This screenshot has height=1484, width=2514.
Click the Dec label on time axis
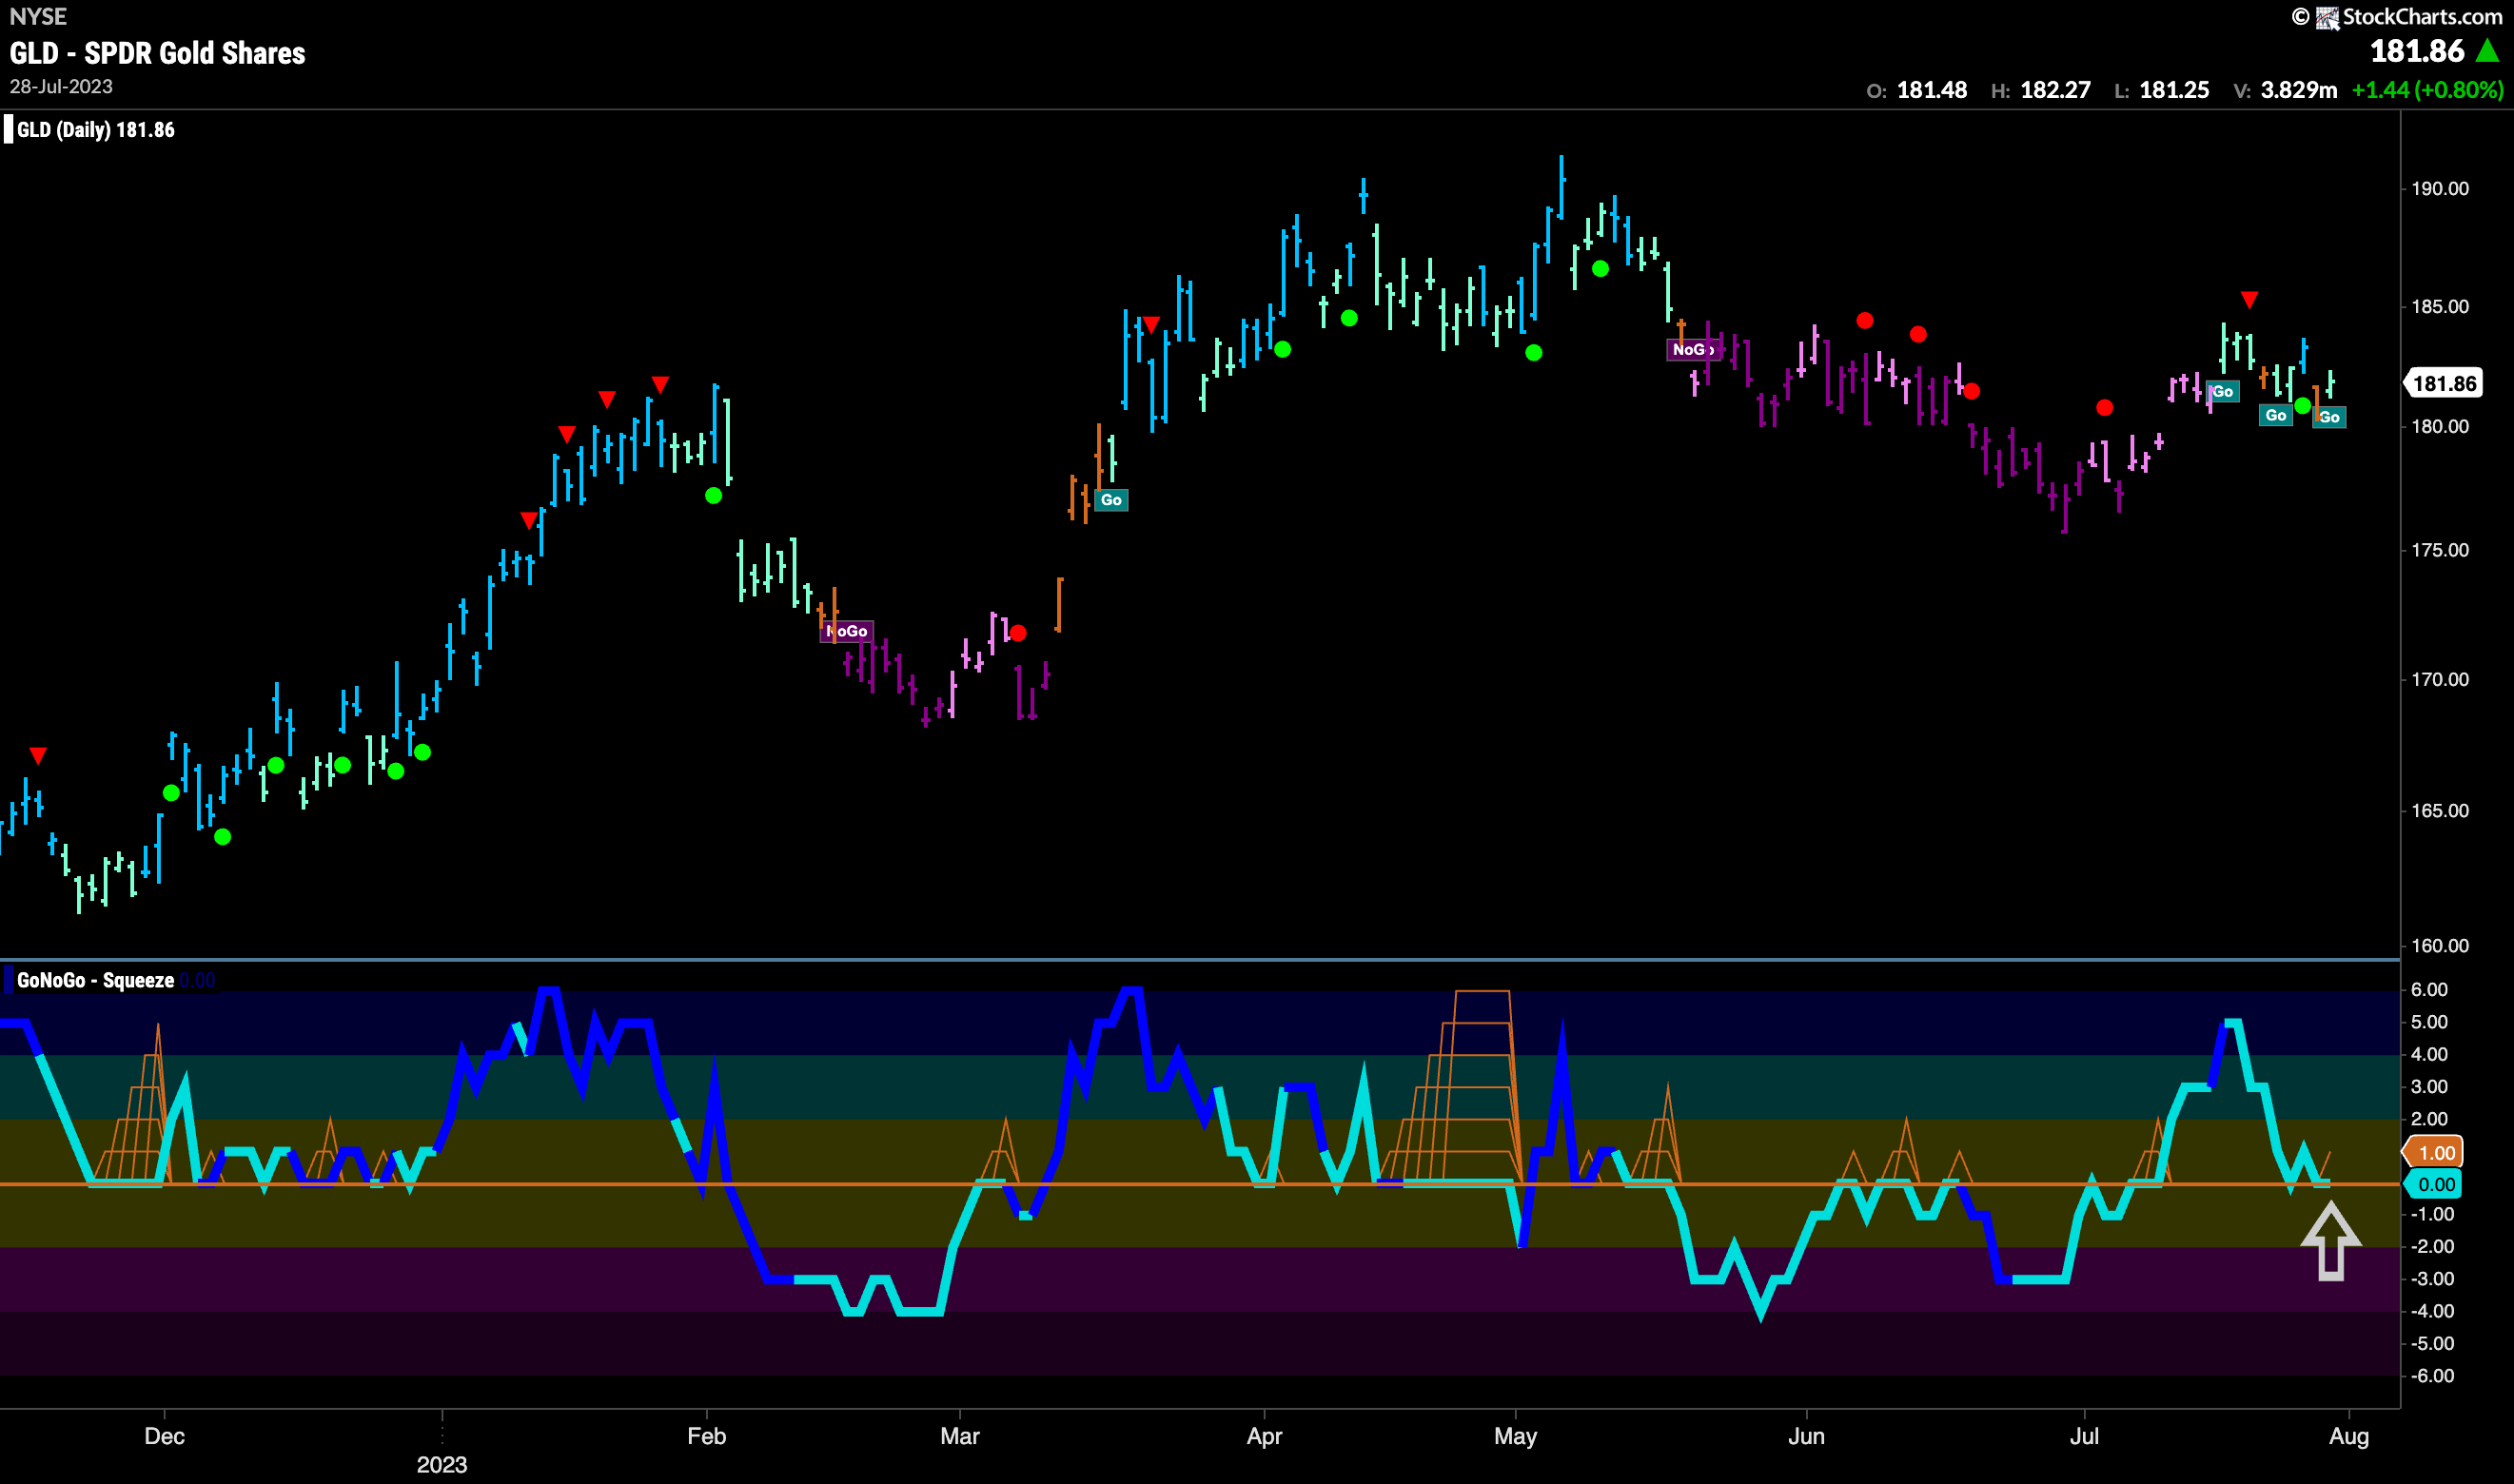pos(164,1437)
